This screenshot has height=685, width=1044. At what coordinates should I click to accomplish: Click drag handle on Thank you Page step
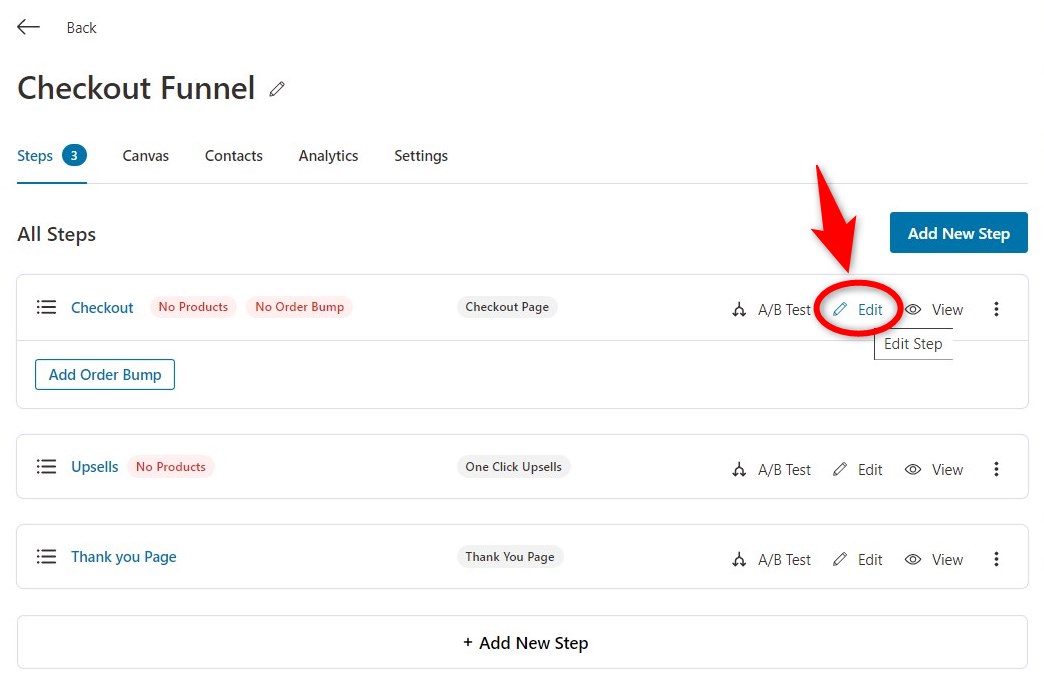(x=46, y=557)
